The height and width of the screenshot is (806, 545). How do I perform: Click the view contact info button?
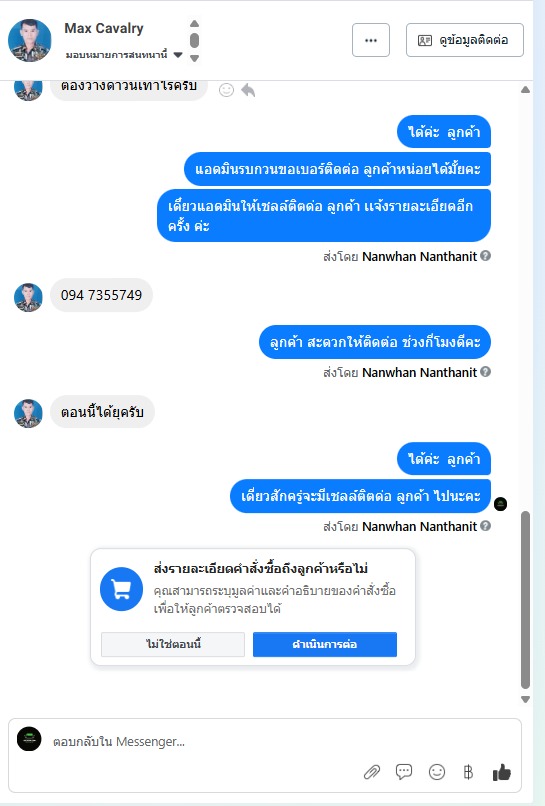(465, 40)
